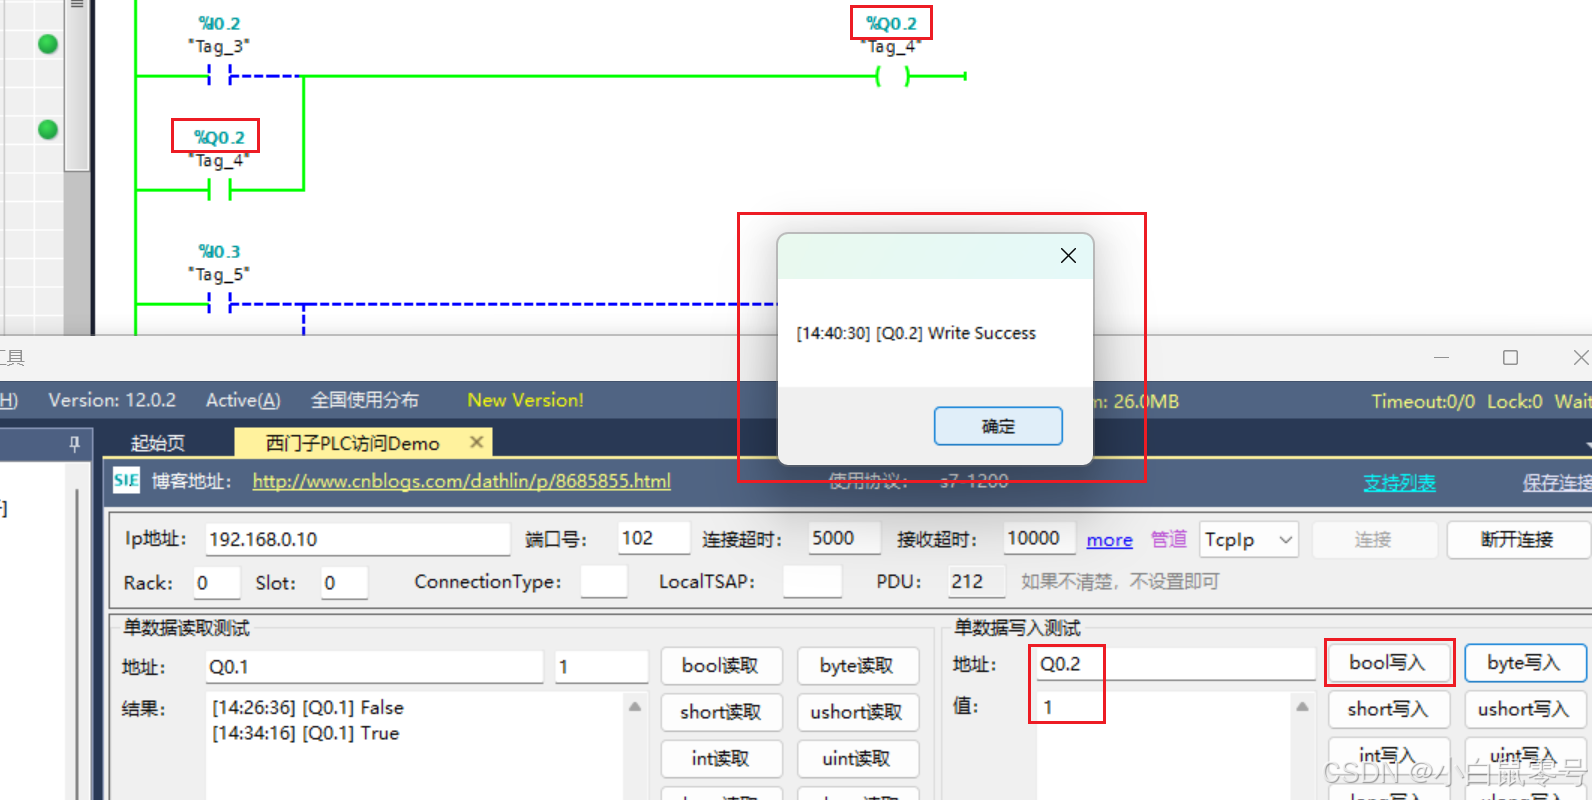
Task: Click the 连接超时 field showing 5000
Action: [x=845, y=538]
